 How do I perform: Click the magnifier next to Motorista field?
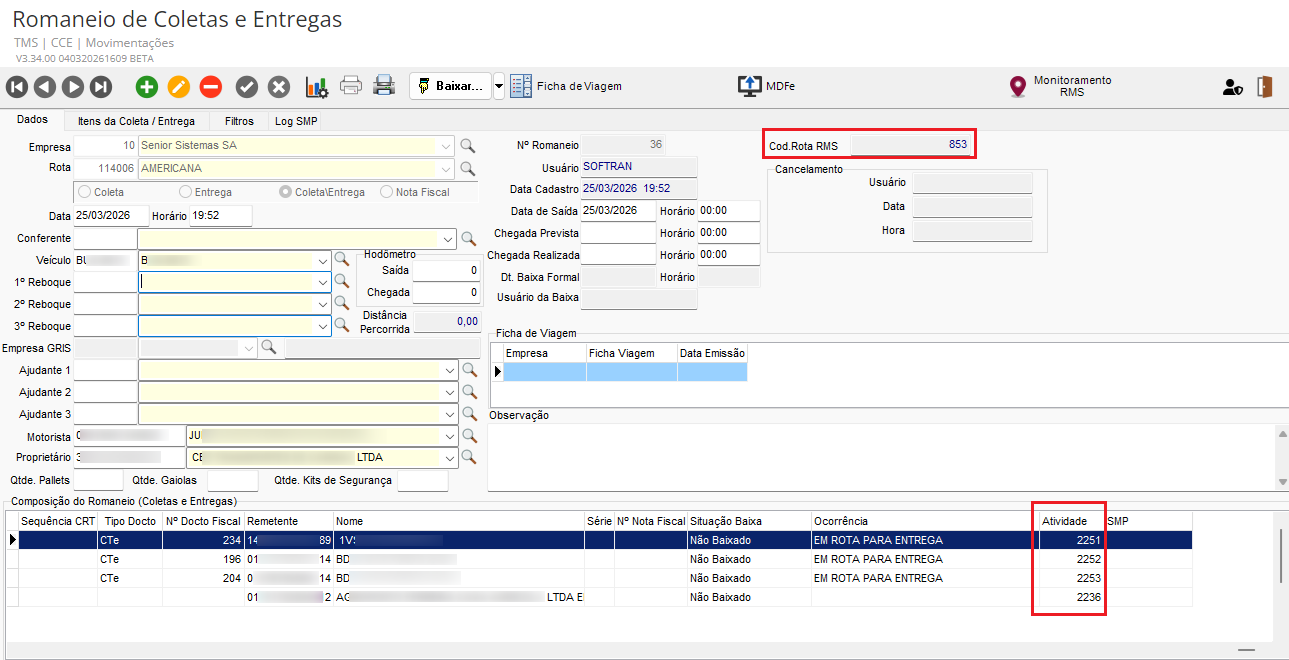(468, 436)
